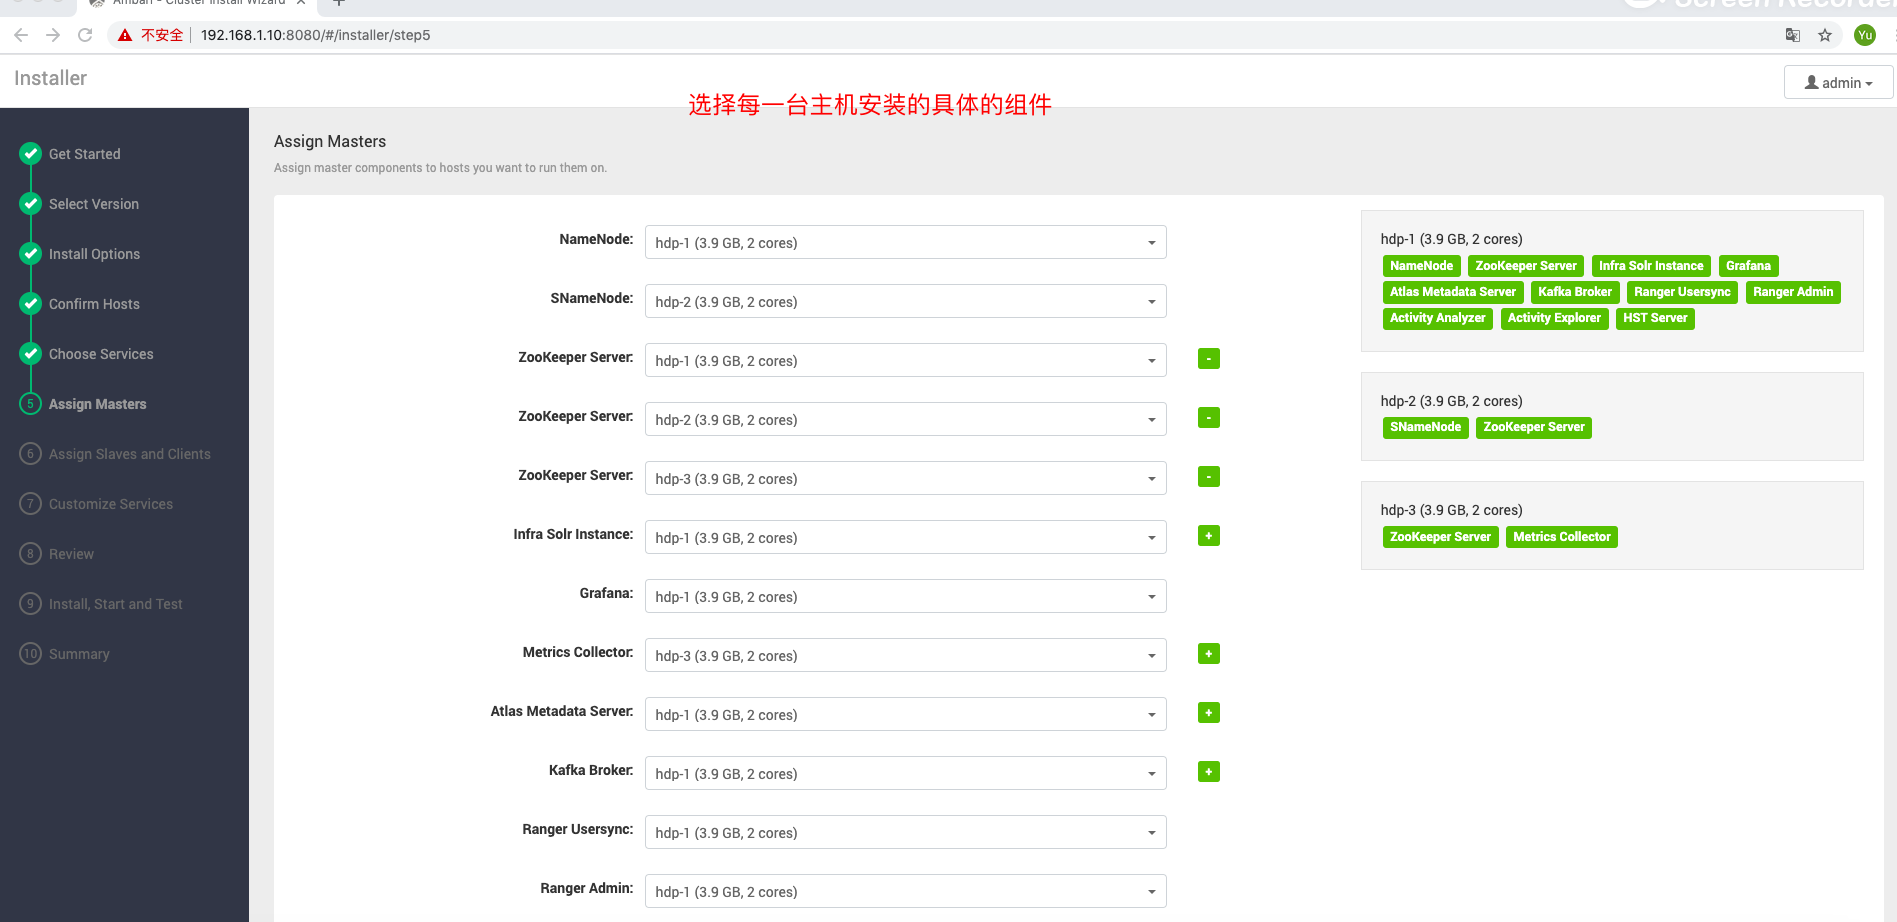Add another Metrics Collector with plus button

(1208, 654)
